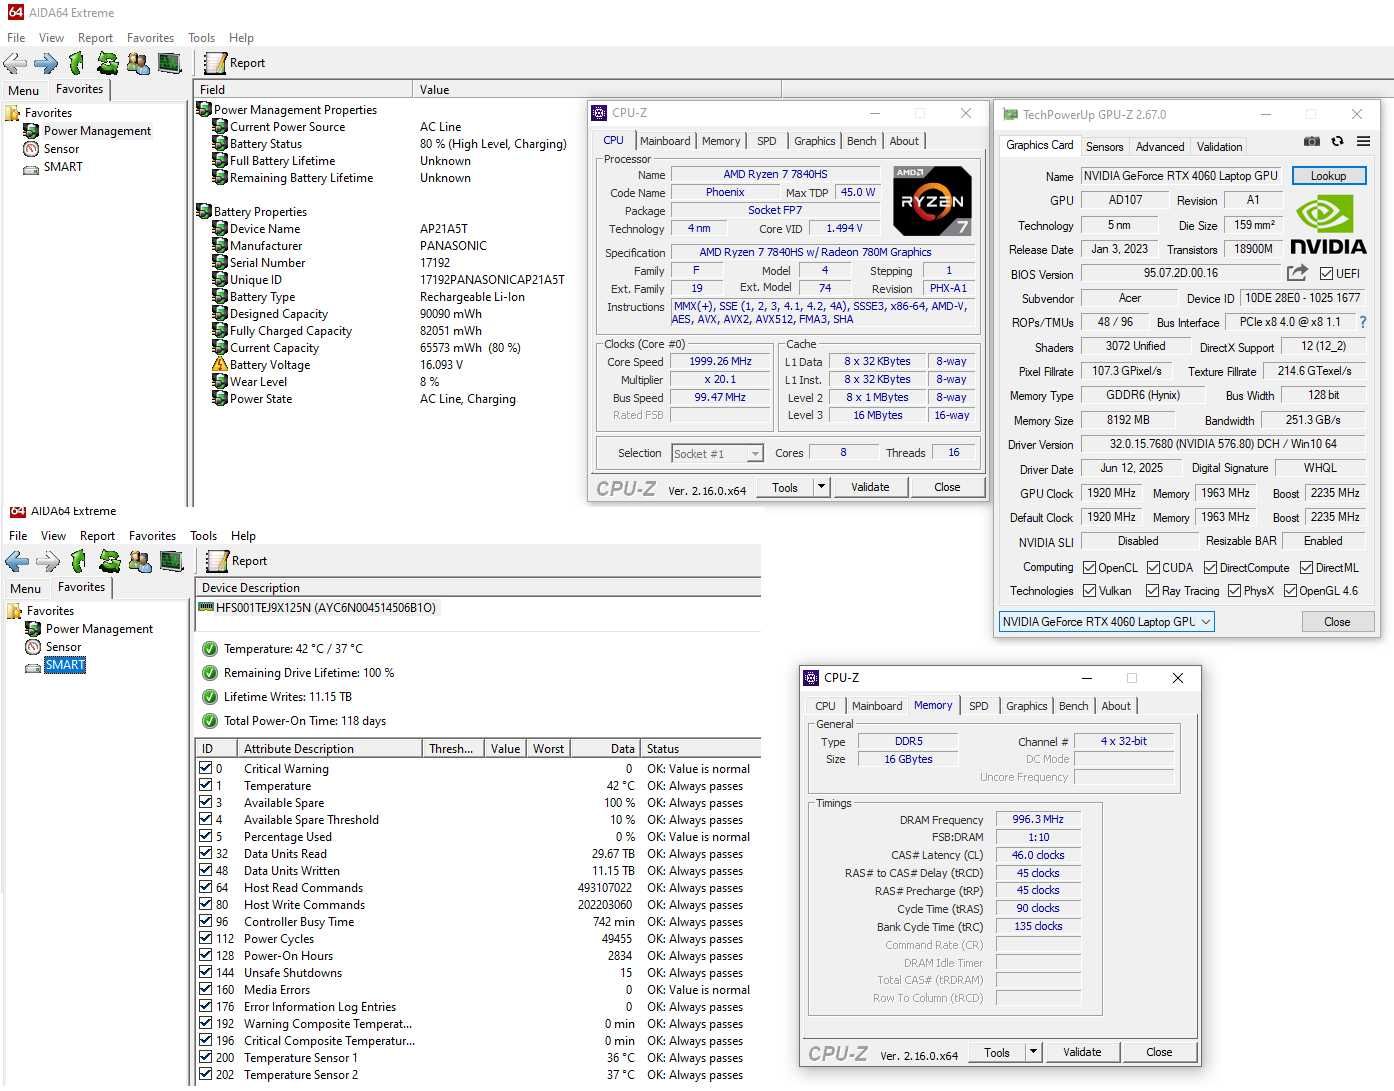Click Bus Interface question mark in GPU-Z

1362,322
